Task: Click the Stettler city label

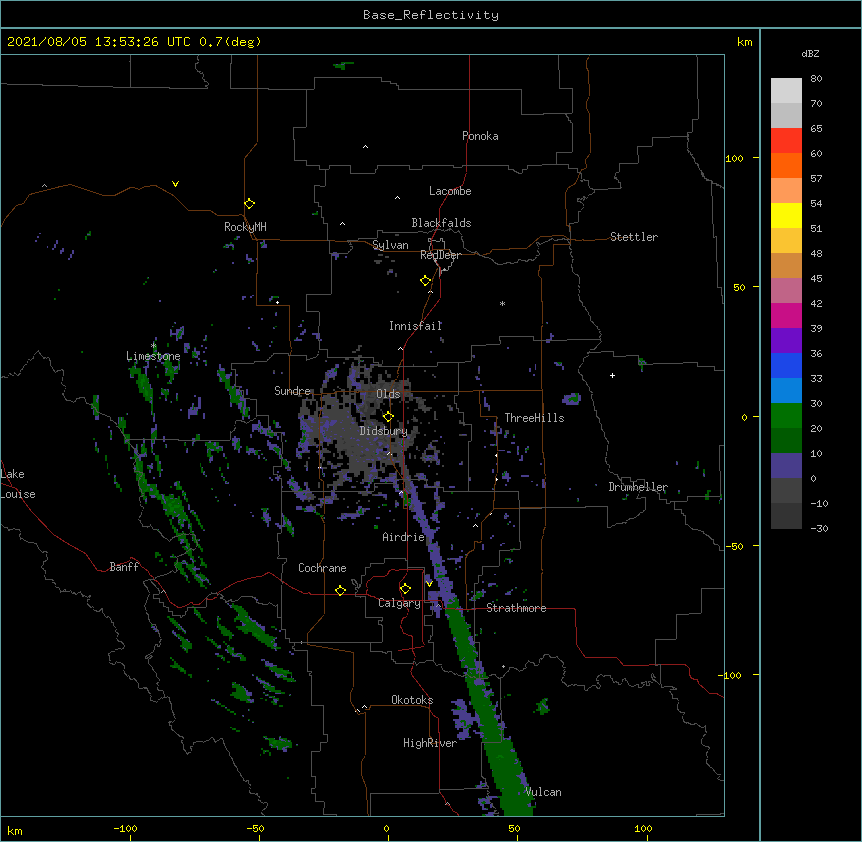Action: coord(634,237)
